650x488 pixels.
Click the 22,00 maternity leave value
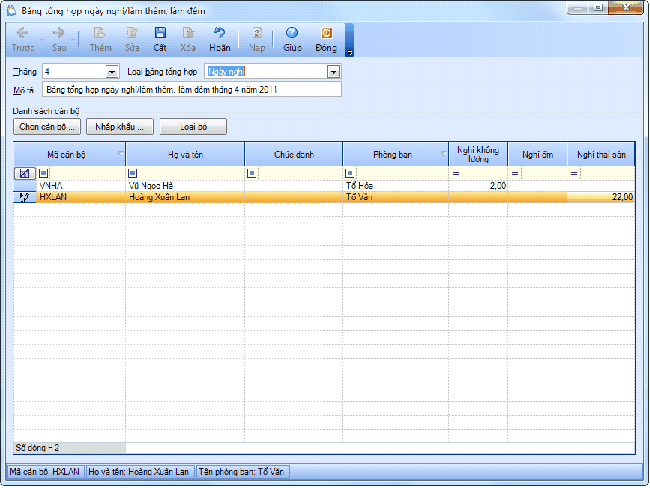(x=622, y=197)
